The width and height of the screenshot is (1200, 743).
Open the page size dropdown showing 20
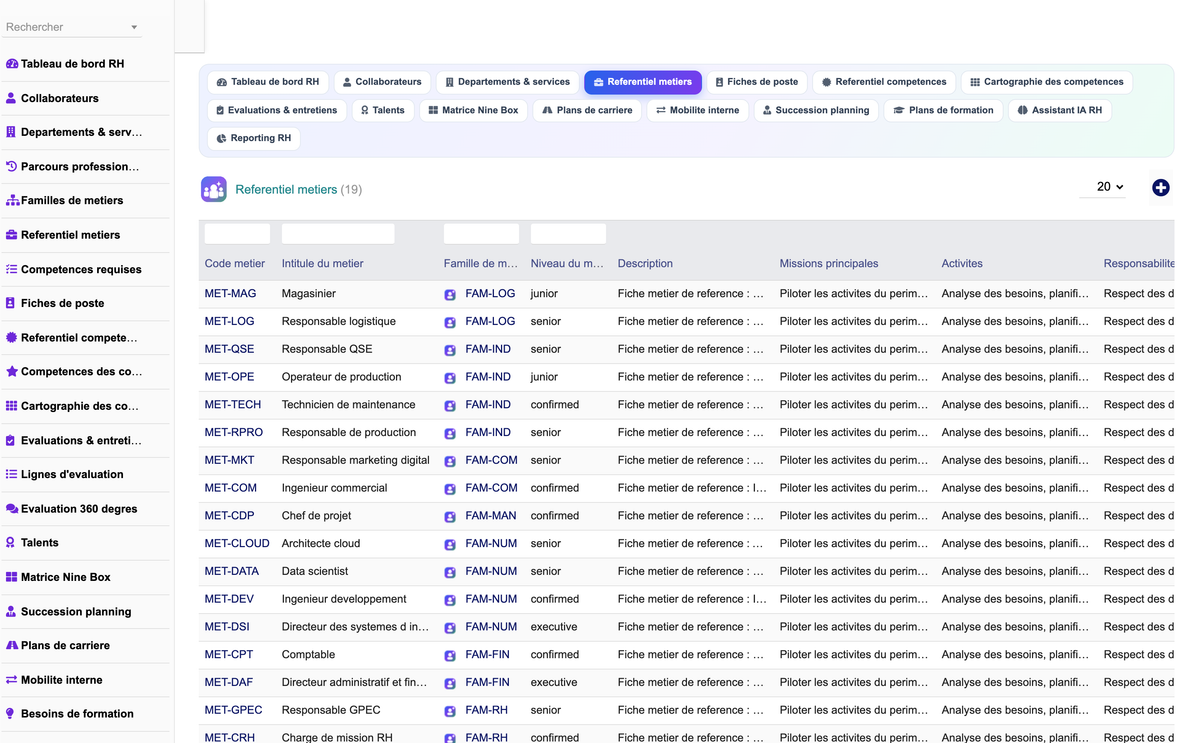(x=1103, y=187)
